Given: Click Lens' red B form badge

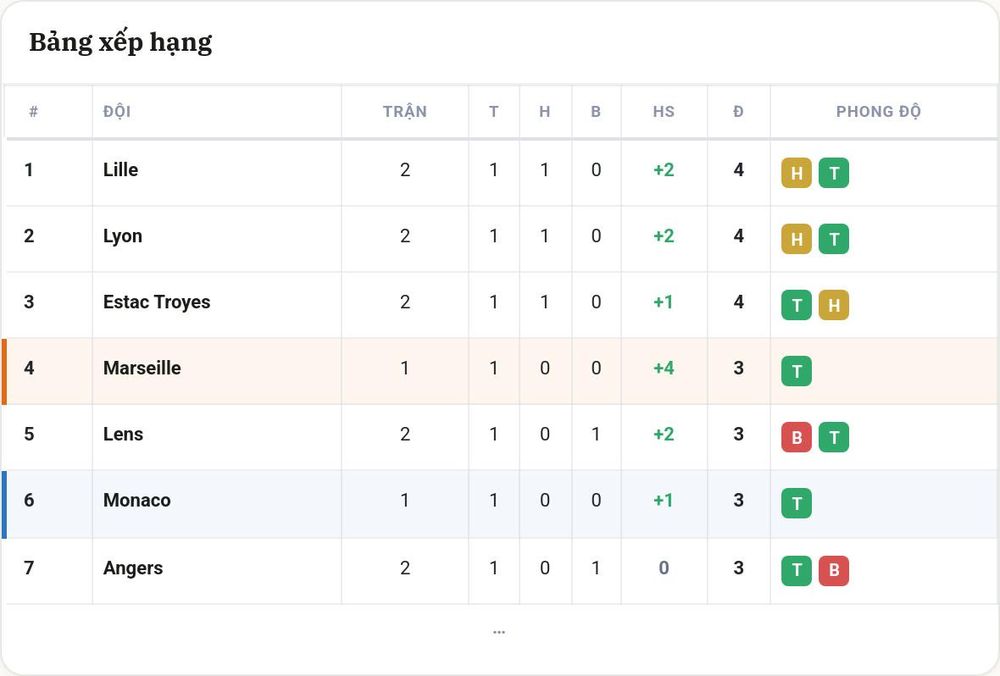Looking at the screenshot, I should (797, 437).
